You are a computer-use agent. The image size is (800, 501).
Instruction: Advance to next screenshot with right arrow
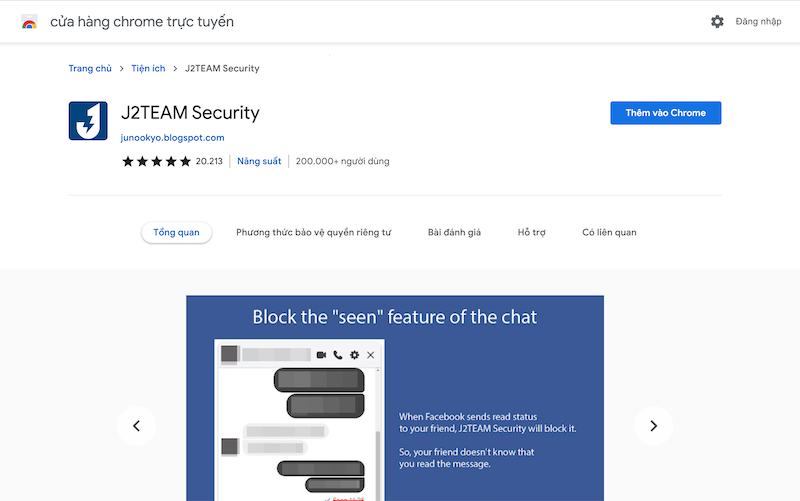tap(653, 426)
